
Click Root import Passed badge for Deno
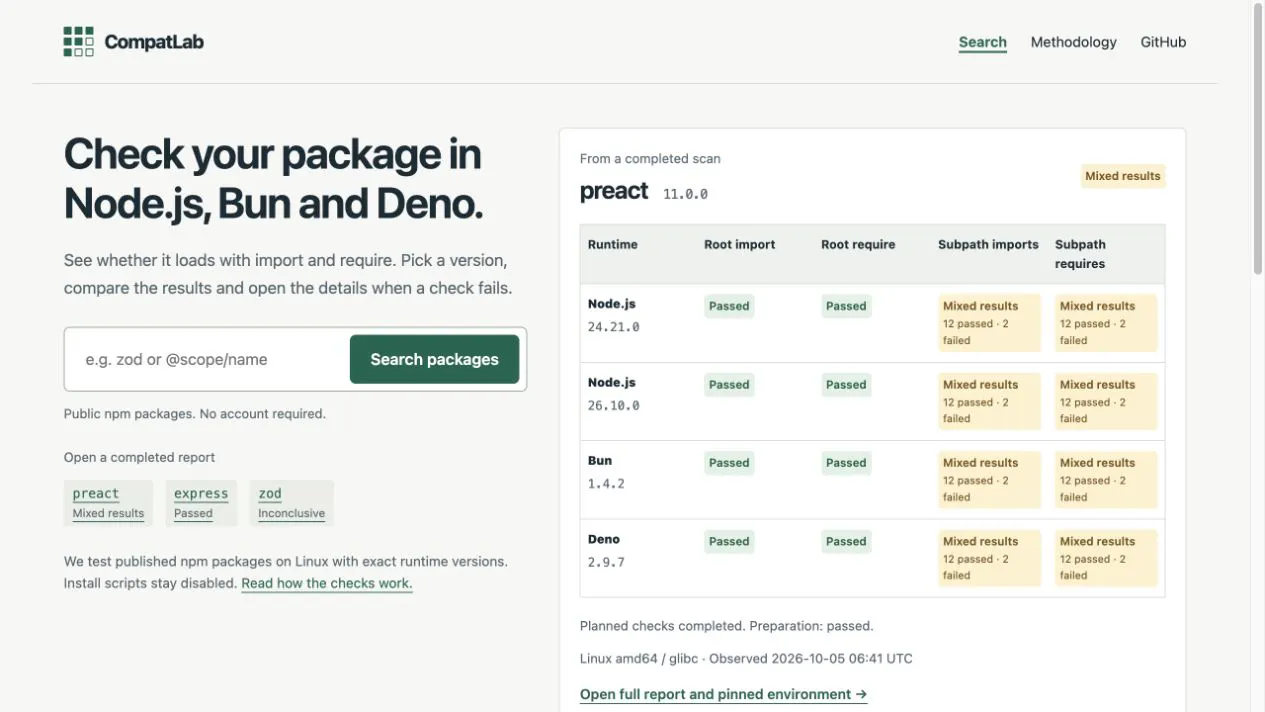(x=729, y=541)
